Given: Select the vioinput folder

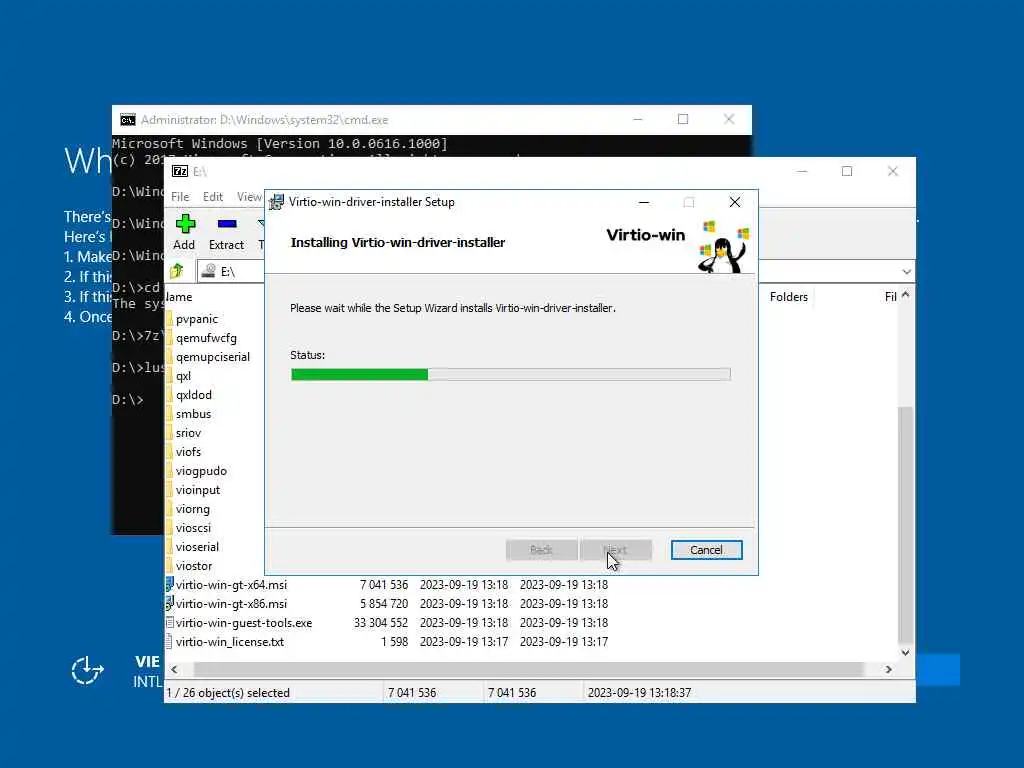Looking at the screenshot, I should [197, 490].
